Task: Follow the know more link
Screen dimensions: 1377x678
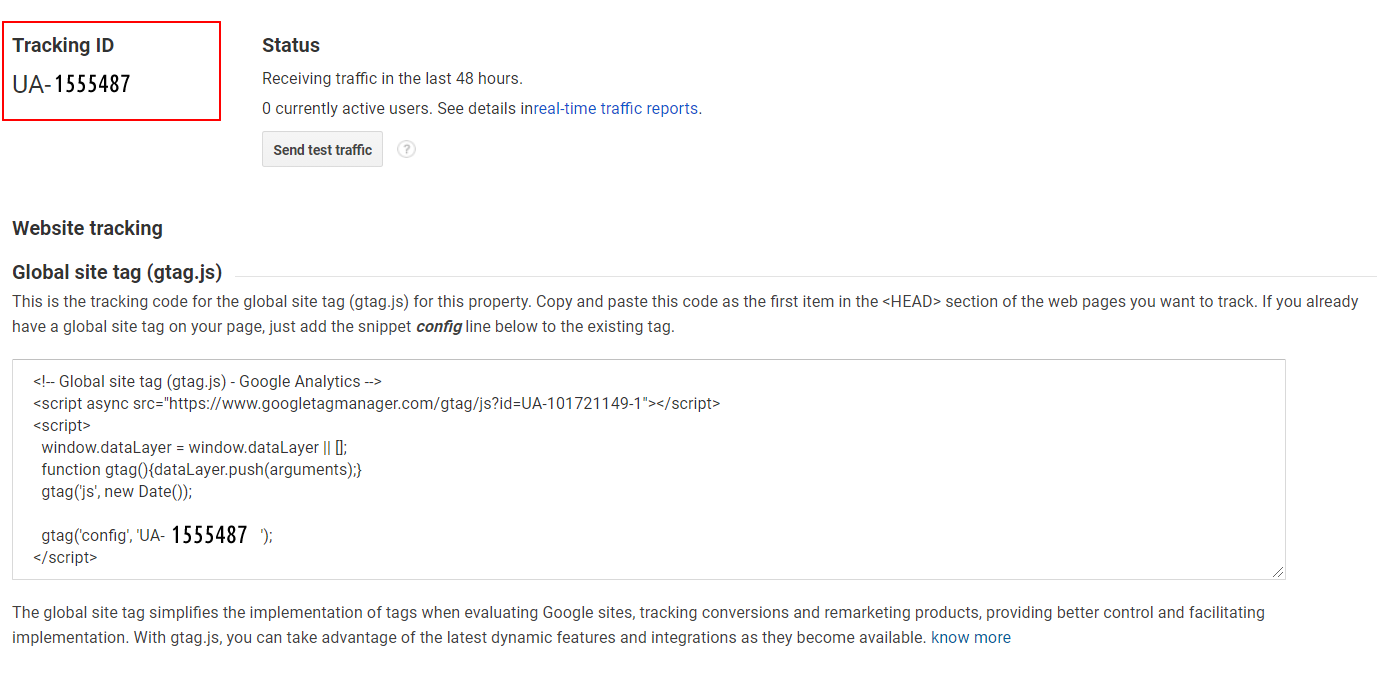Action: point(971,637)
